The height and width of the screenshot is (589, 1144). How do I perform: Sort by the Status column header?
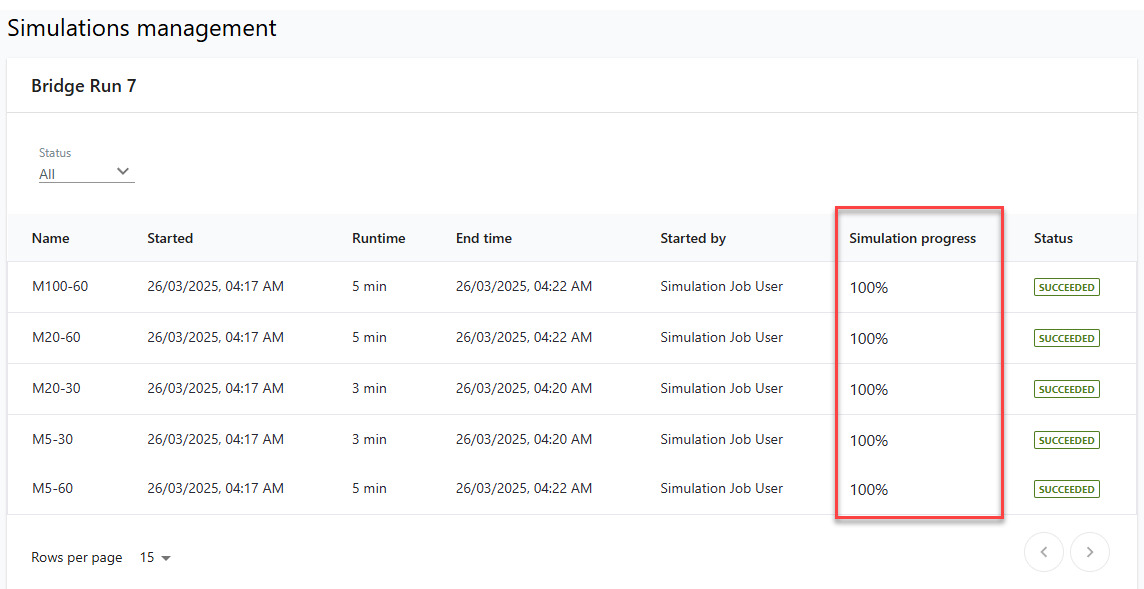[1053, 238]
